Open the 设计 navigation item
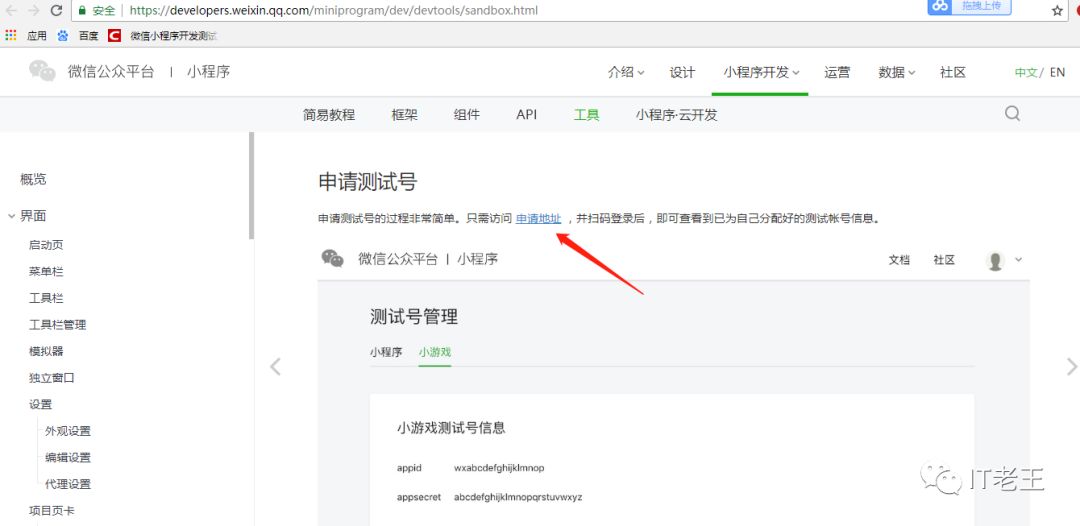 [x=682, y=72]
